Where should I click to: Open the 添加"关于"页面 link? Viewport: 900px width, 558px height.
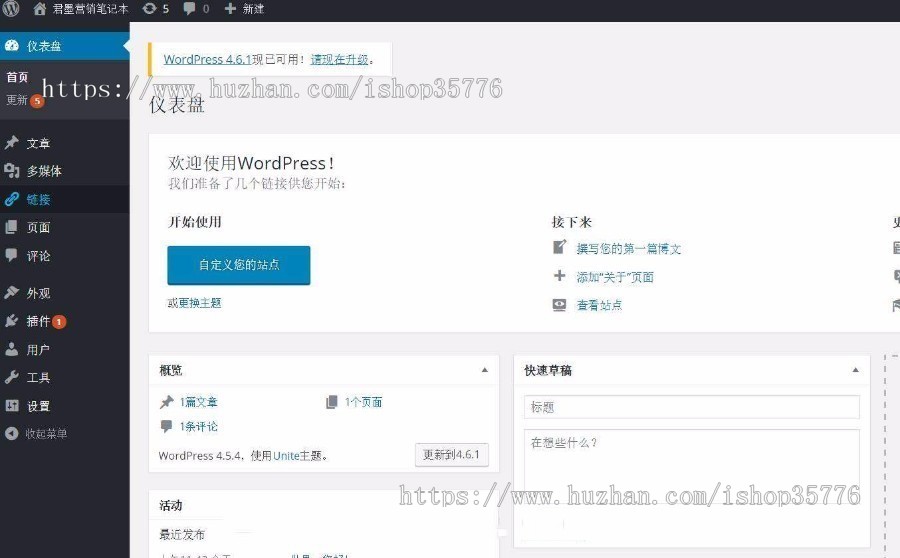pyautogui.click(x=615, y=277)
